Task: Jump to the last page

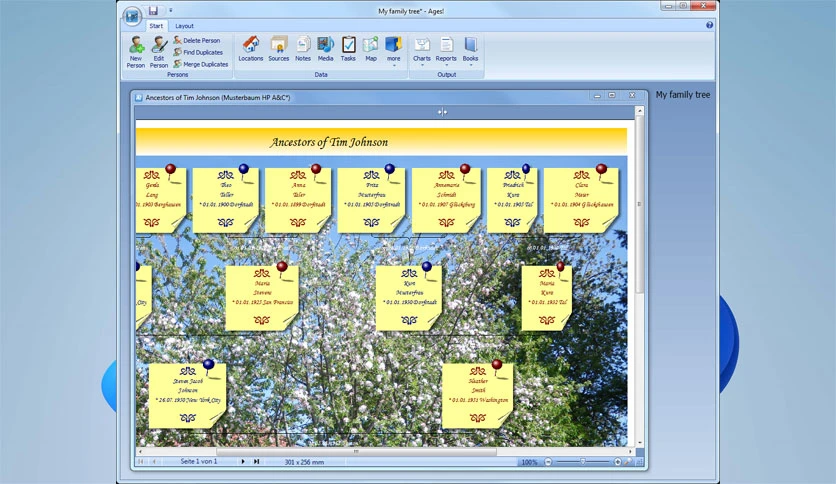Action: (256, 462)
